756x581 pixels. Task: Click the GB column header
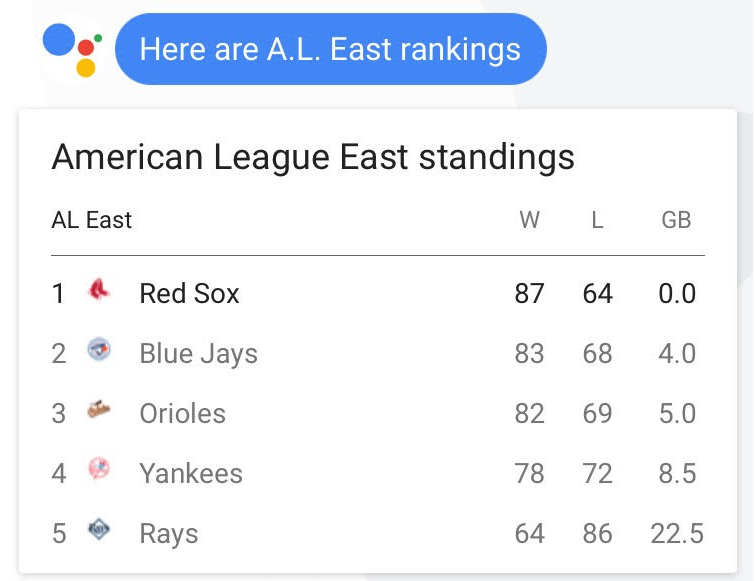point(676,220)
